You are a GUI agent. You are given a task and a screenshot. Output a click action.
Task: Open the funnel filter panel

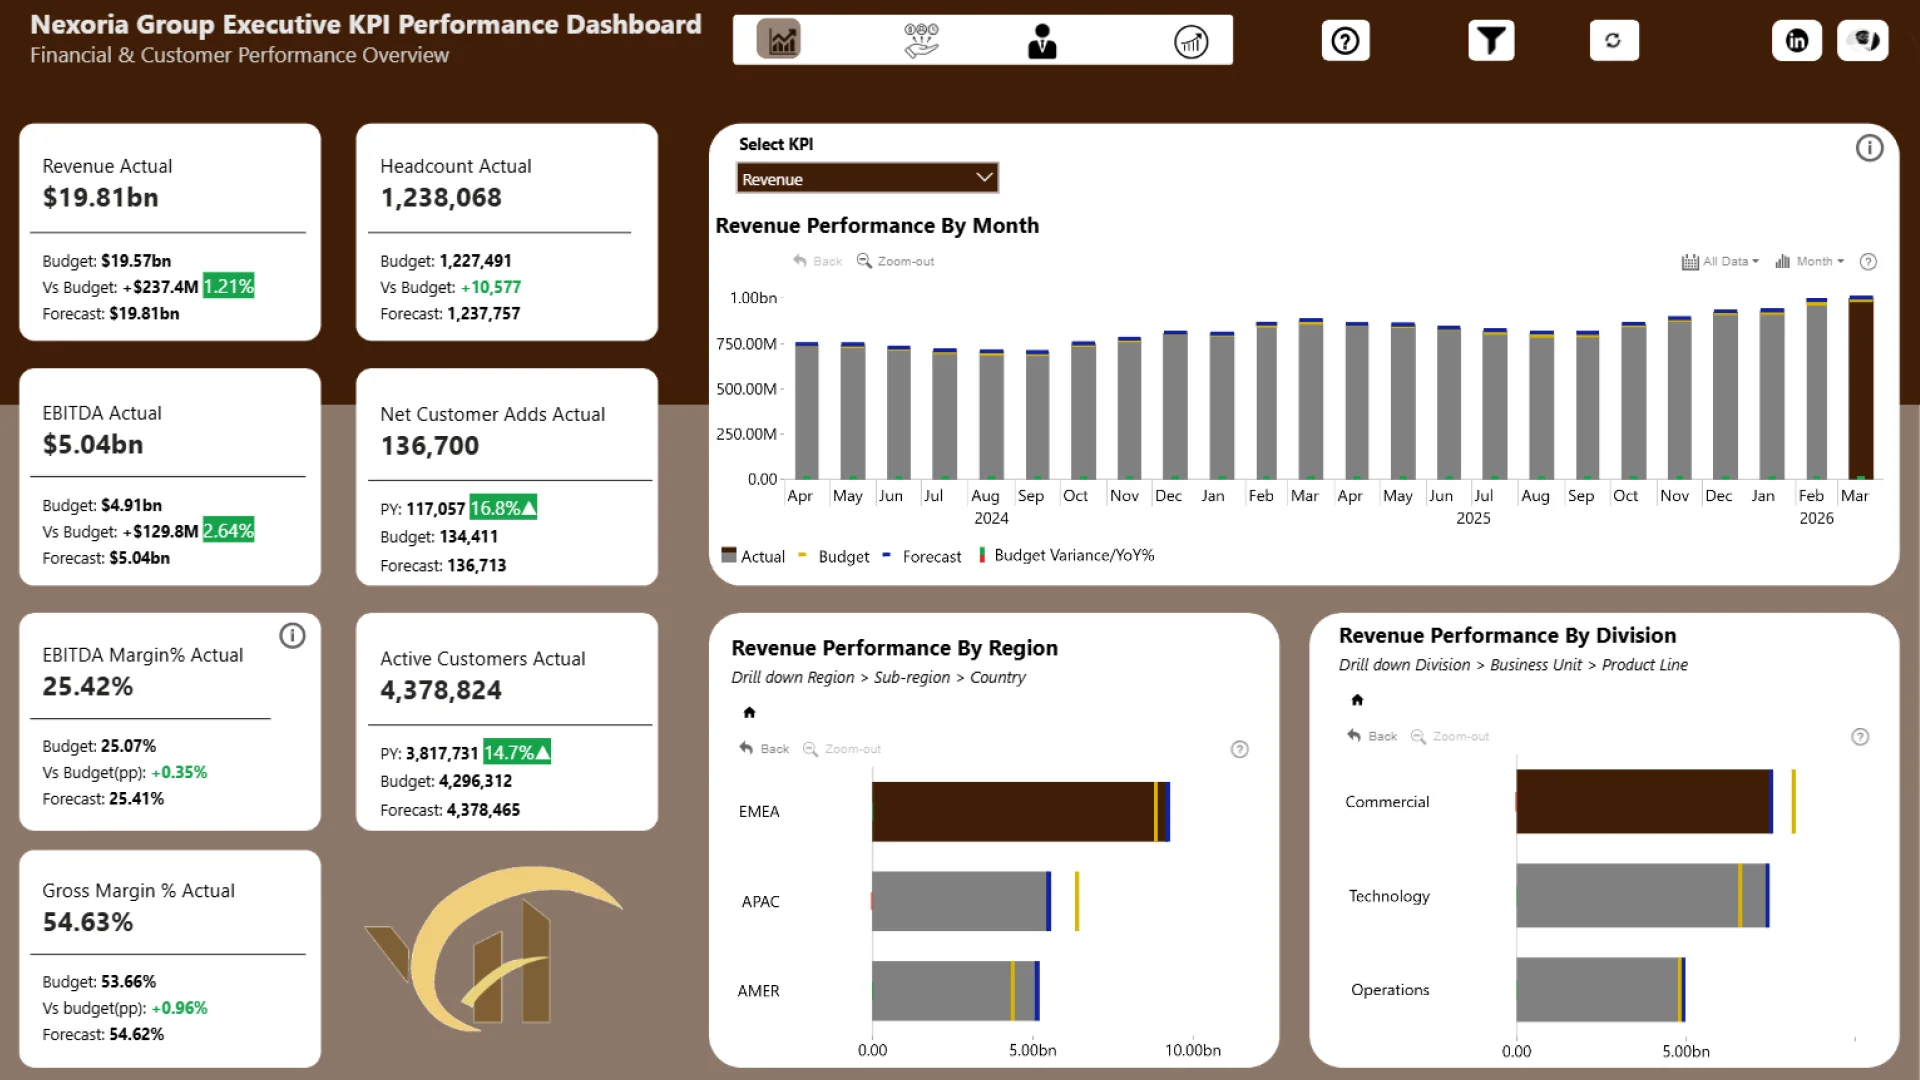click(x=1490, y=41)
